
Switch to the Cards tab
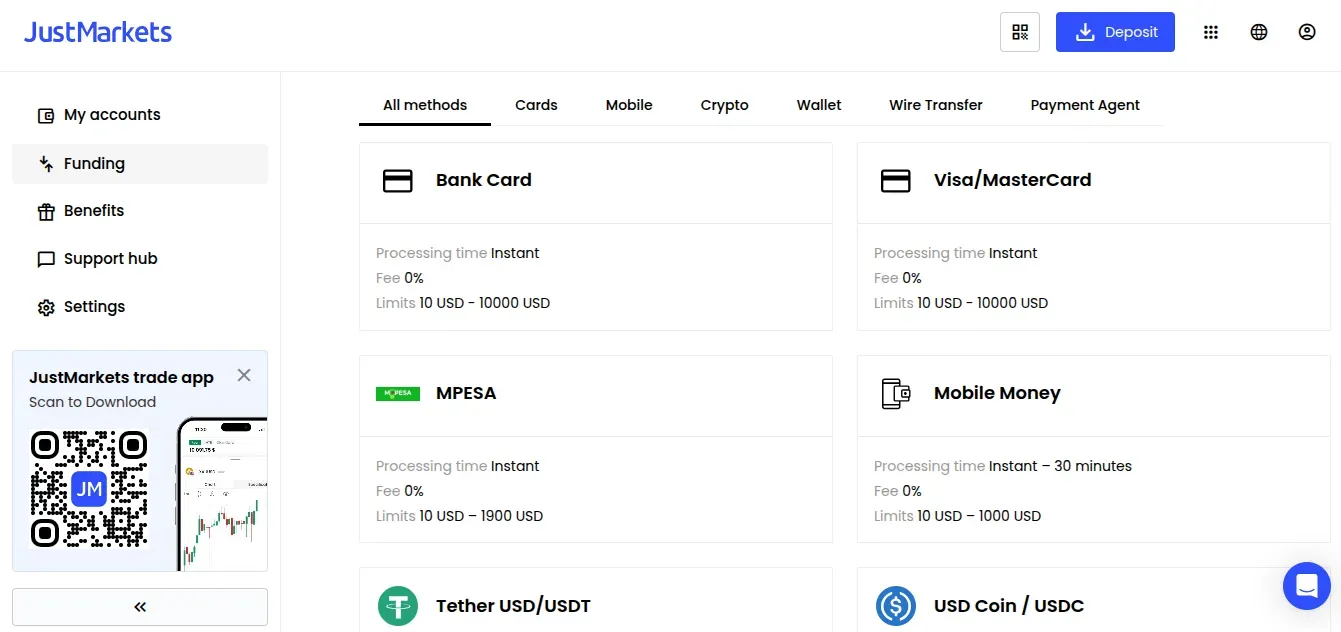click(536, 105)
